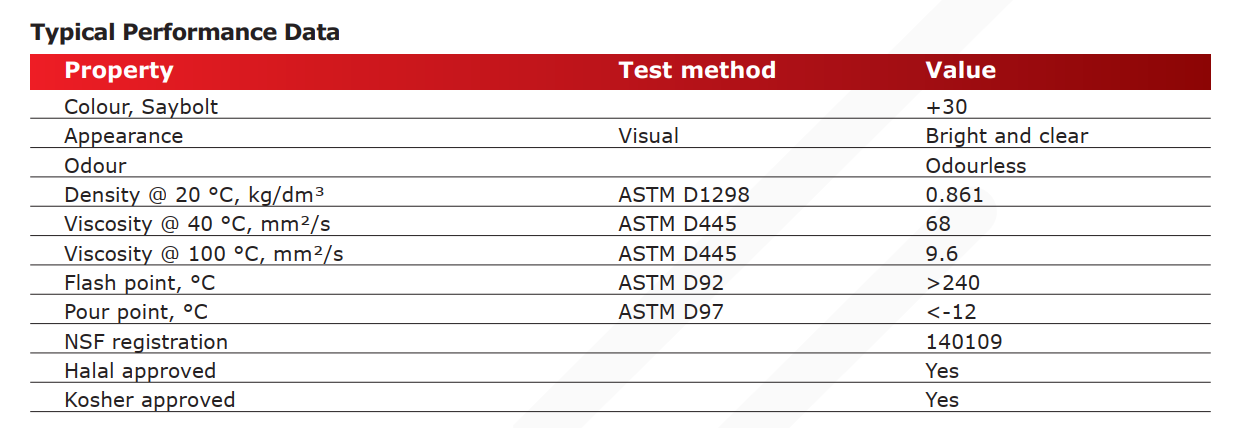1233x428 pixels.
Task: Click the 'ASTM D1298' test method
Action: click(684, 195)
